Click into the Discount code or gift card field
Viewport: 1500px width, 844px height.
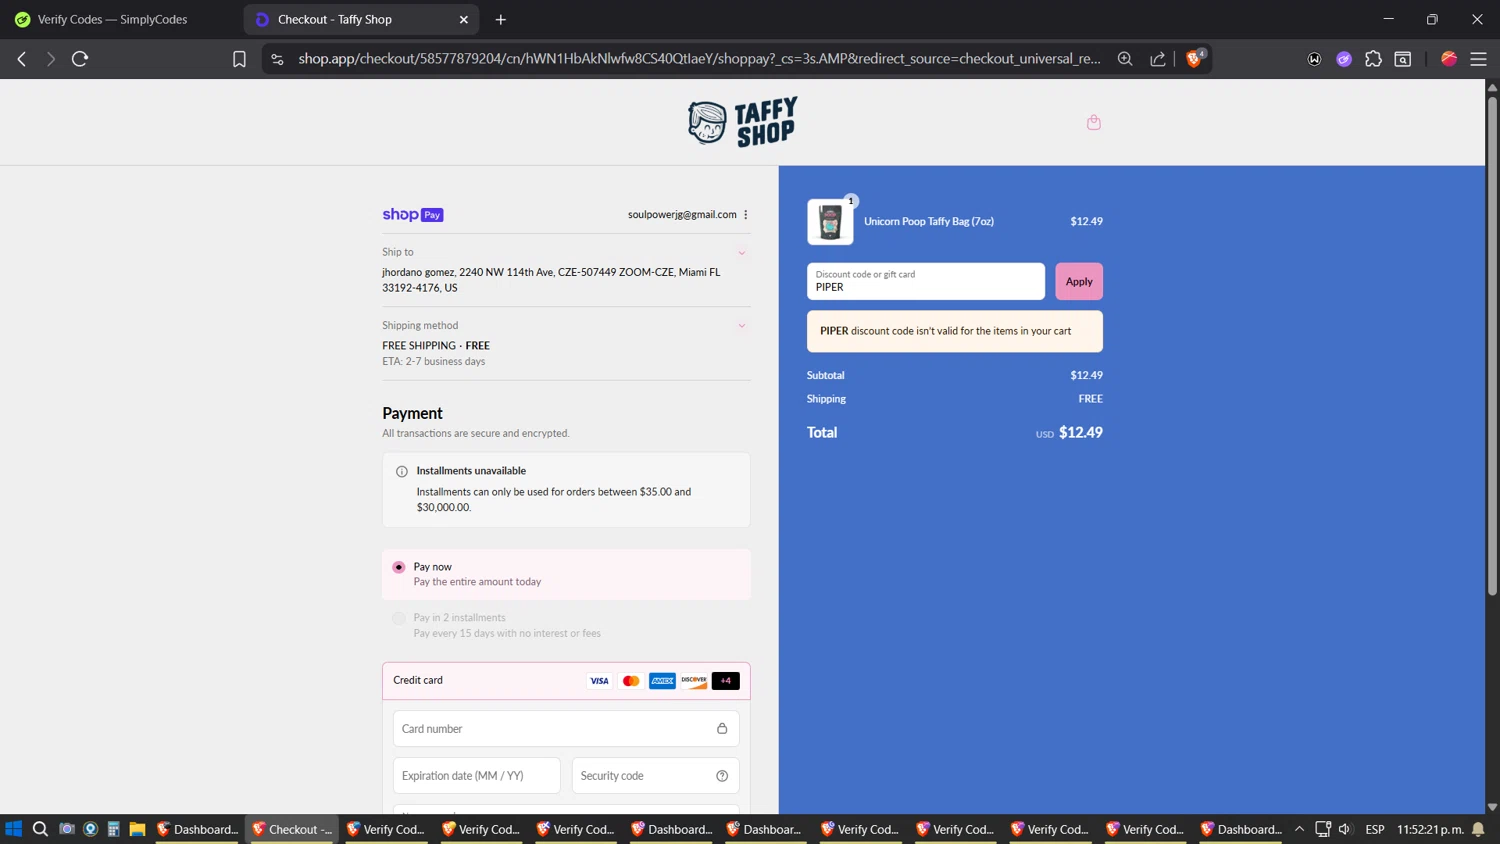click(926, 281)
